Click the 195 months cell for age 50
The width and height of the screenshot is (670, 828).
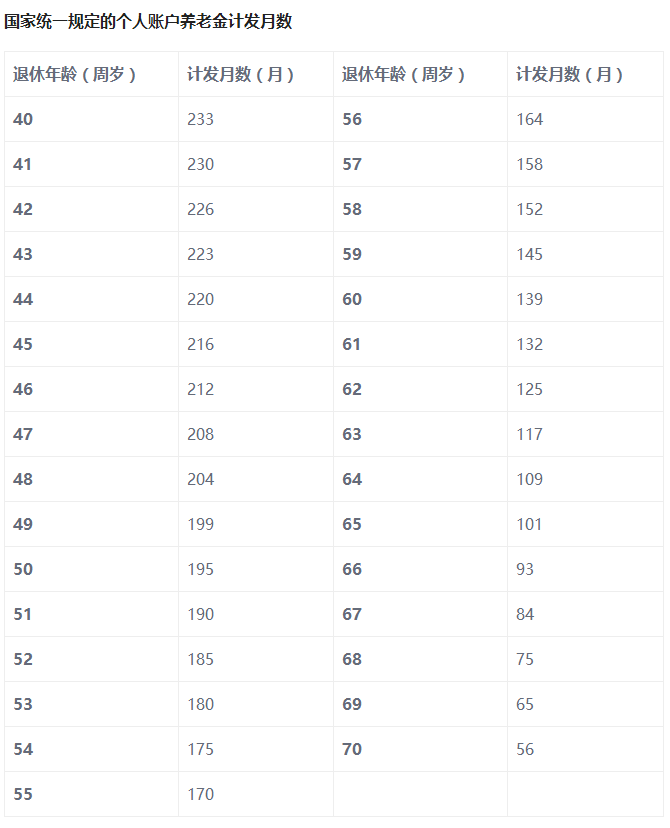click(200, 569)
